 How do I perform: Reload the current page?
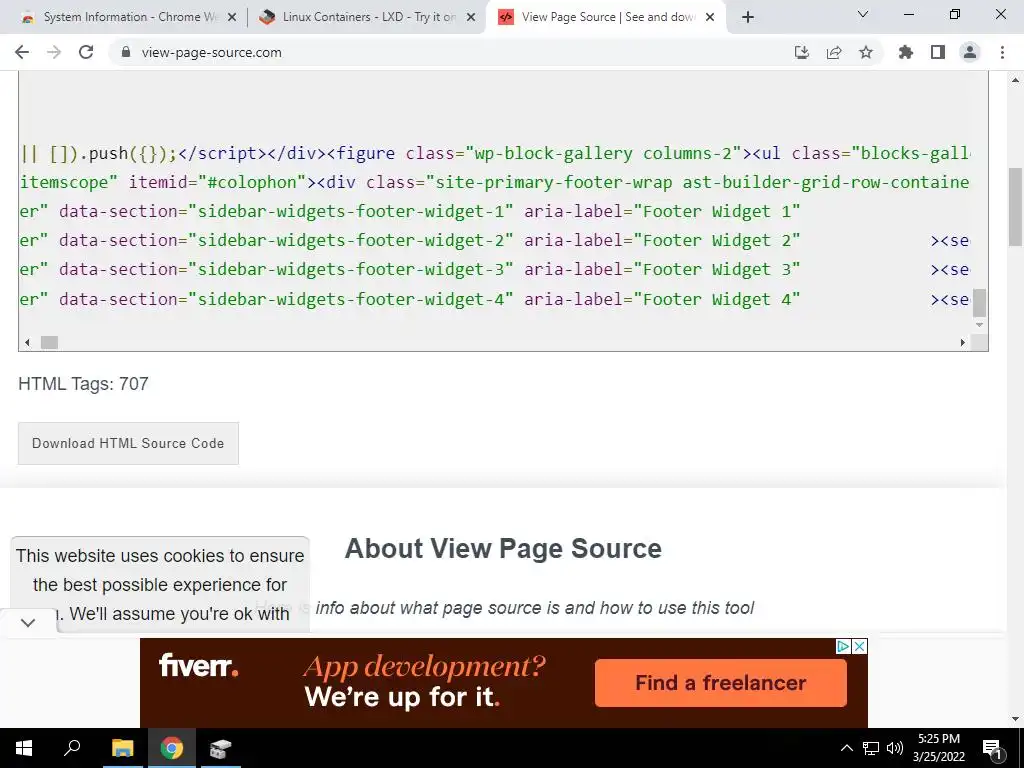(86, 52)
